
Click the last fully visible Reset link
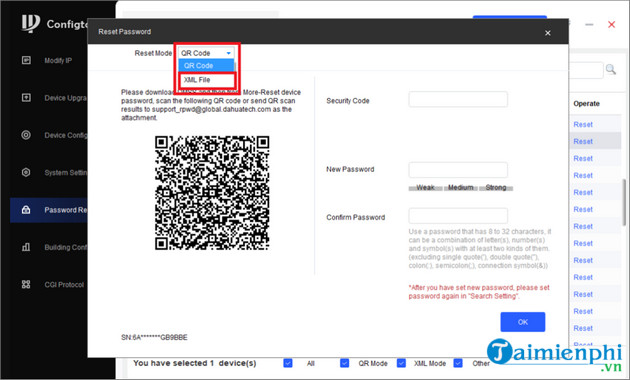pos(583,328)
